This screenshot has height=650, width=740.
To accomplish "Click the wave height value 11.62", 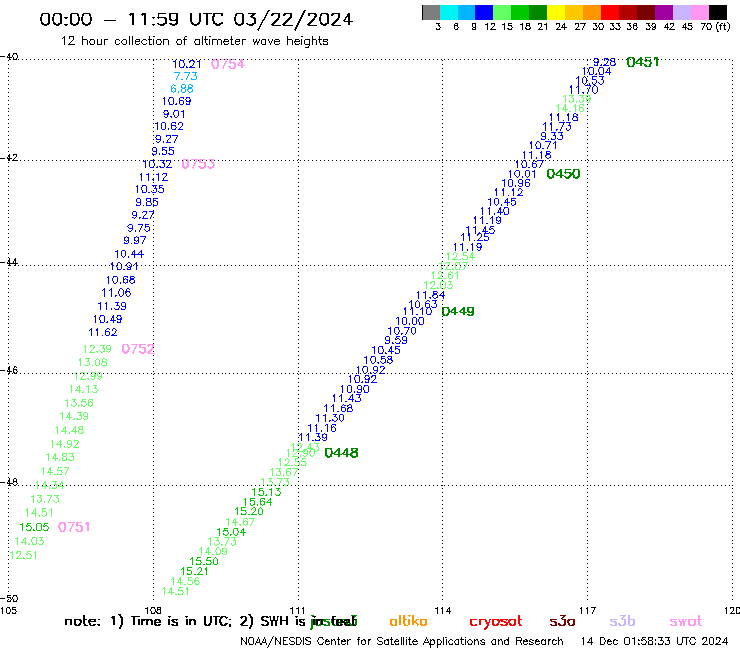I will point(103,332).
